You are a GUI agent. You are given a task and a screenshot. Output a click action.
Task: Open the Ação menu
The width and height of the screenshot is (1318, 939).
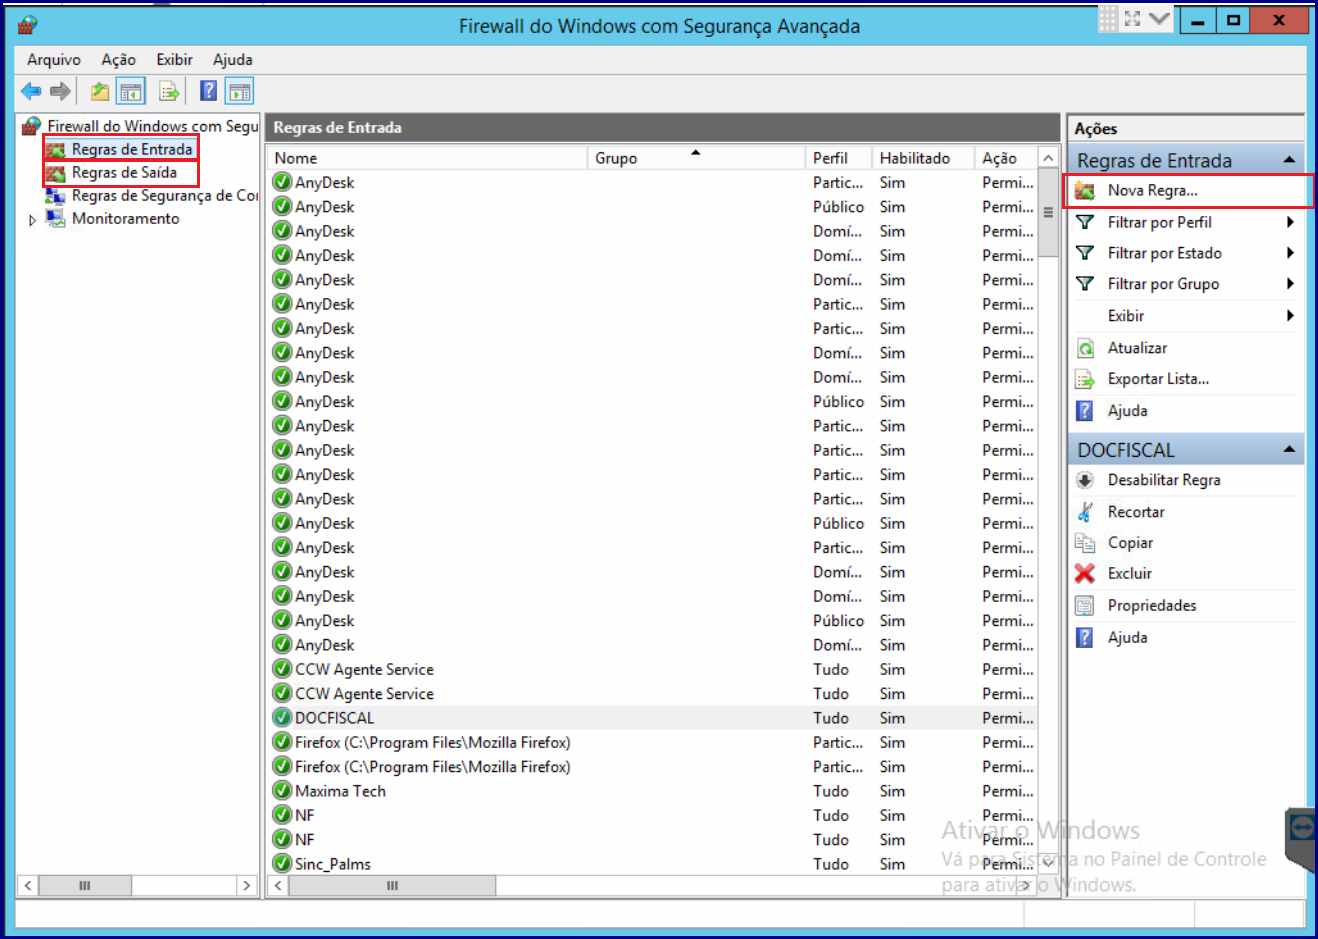click(x=118, y=60)
